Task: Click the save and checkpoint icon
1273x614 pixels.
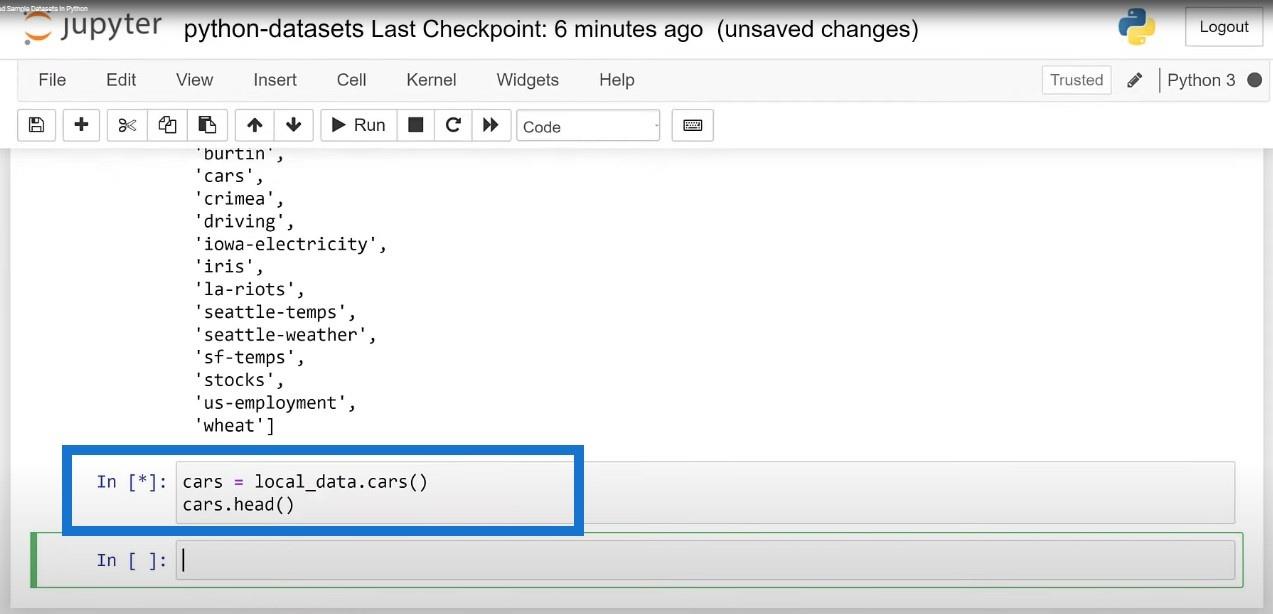Action: coord(36,125)
